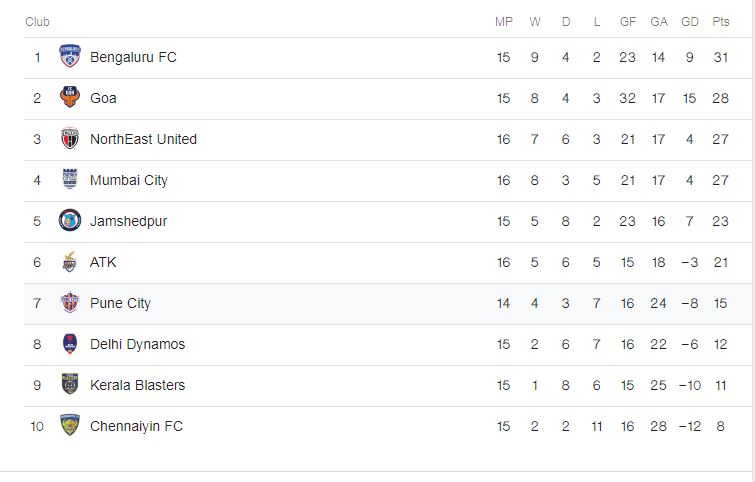Click the Mumbai City team name
The height and width of the screenshot is (482, 755).
(129, 180)
